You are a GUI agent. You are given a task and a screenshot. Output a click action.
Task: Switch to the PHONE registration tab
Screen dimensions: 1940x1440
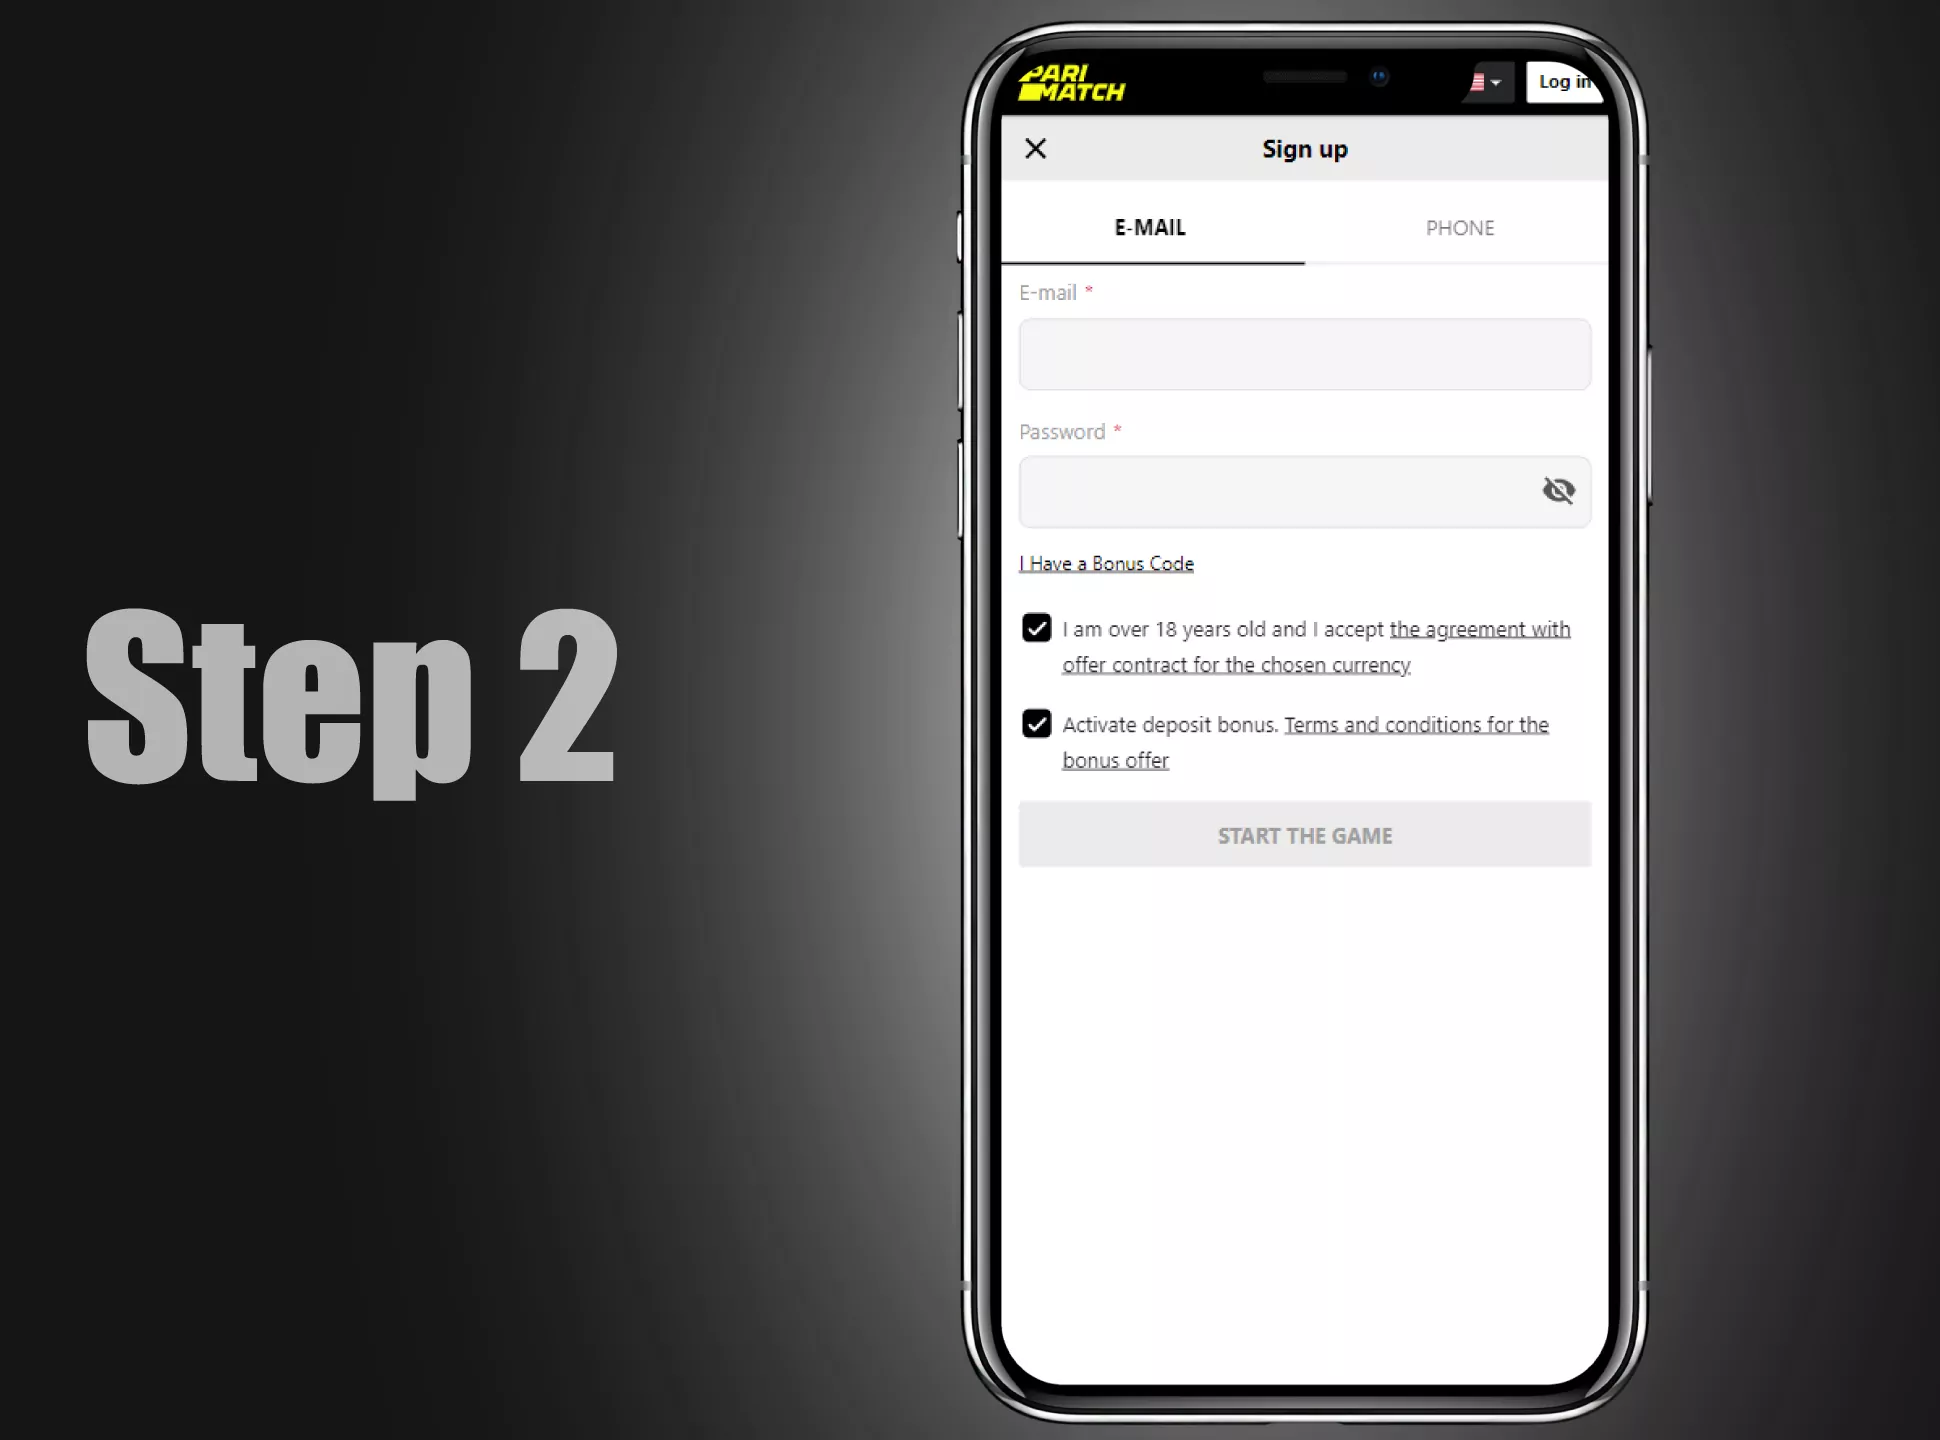coord(1458,227)
